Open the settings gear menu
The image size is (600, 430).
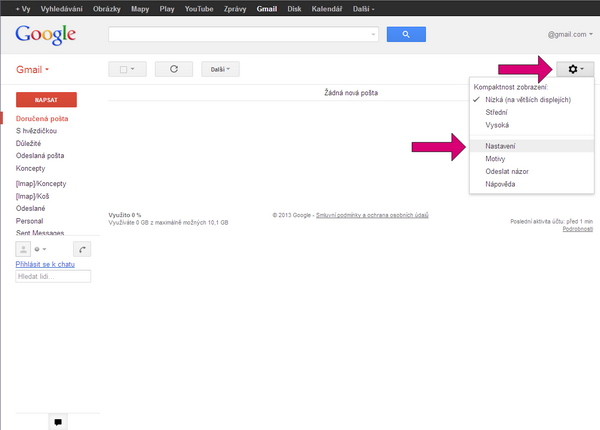coord(575,69)
